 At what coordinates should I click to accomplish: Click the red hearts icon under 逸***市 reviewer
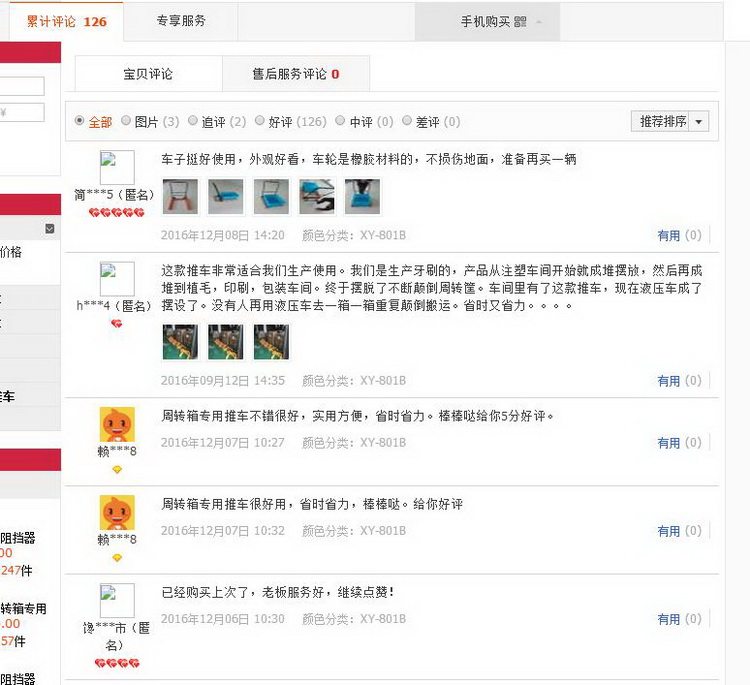117,663
